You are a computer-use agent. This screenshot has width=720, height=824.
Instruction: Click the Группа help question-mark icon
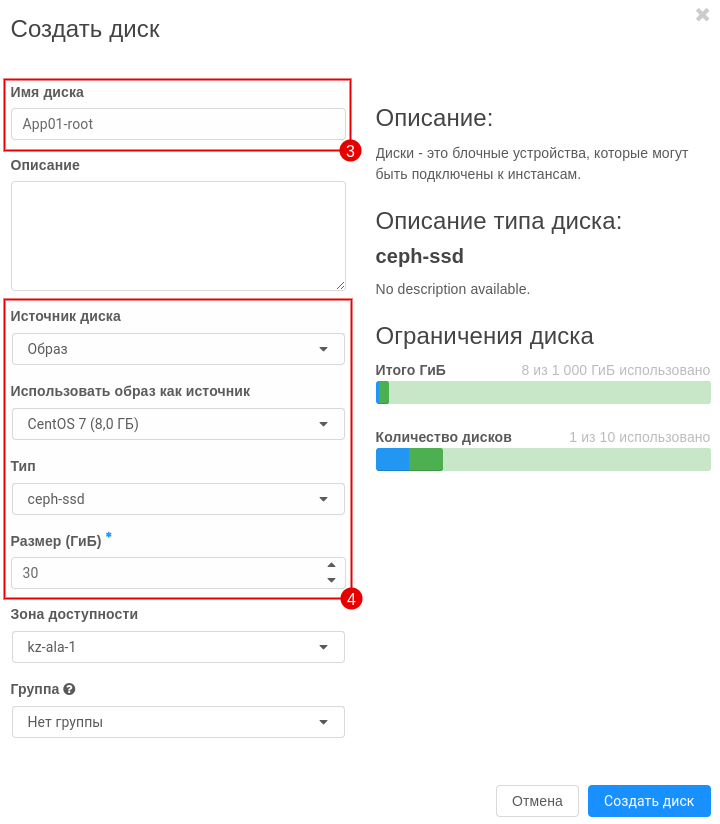pyautogui.click(x=69, y=689)
